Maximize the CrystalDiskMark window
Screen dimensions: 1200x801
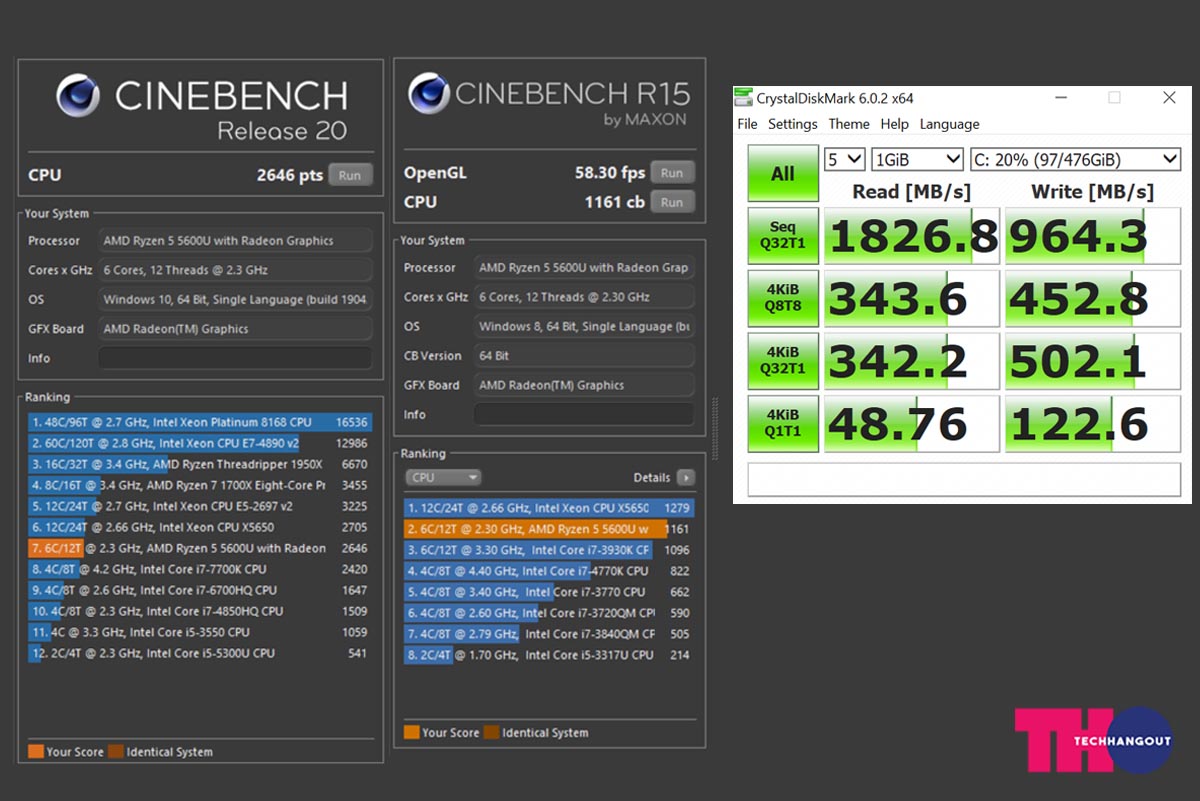click(x=1114, y=98)
